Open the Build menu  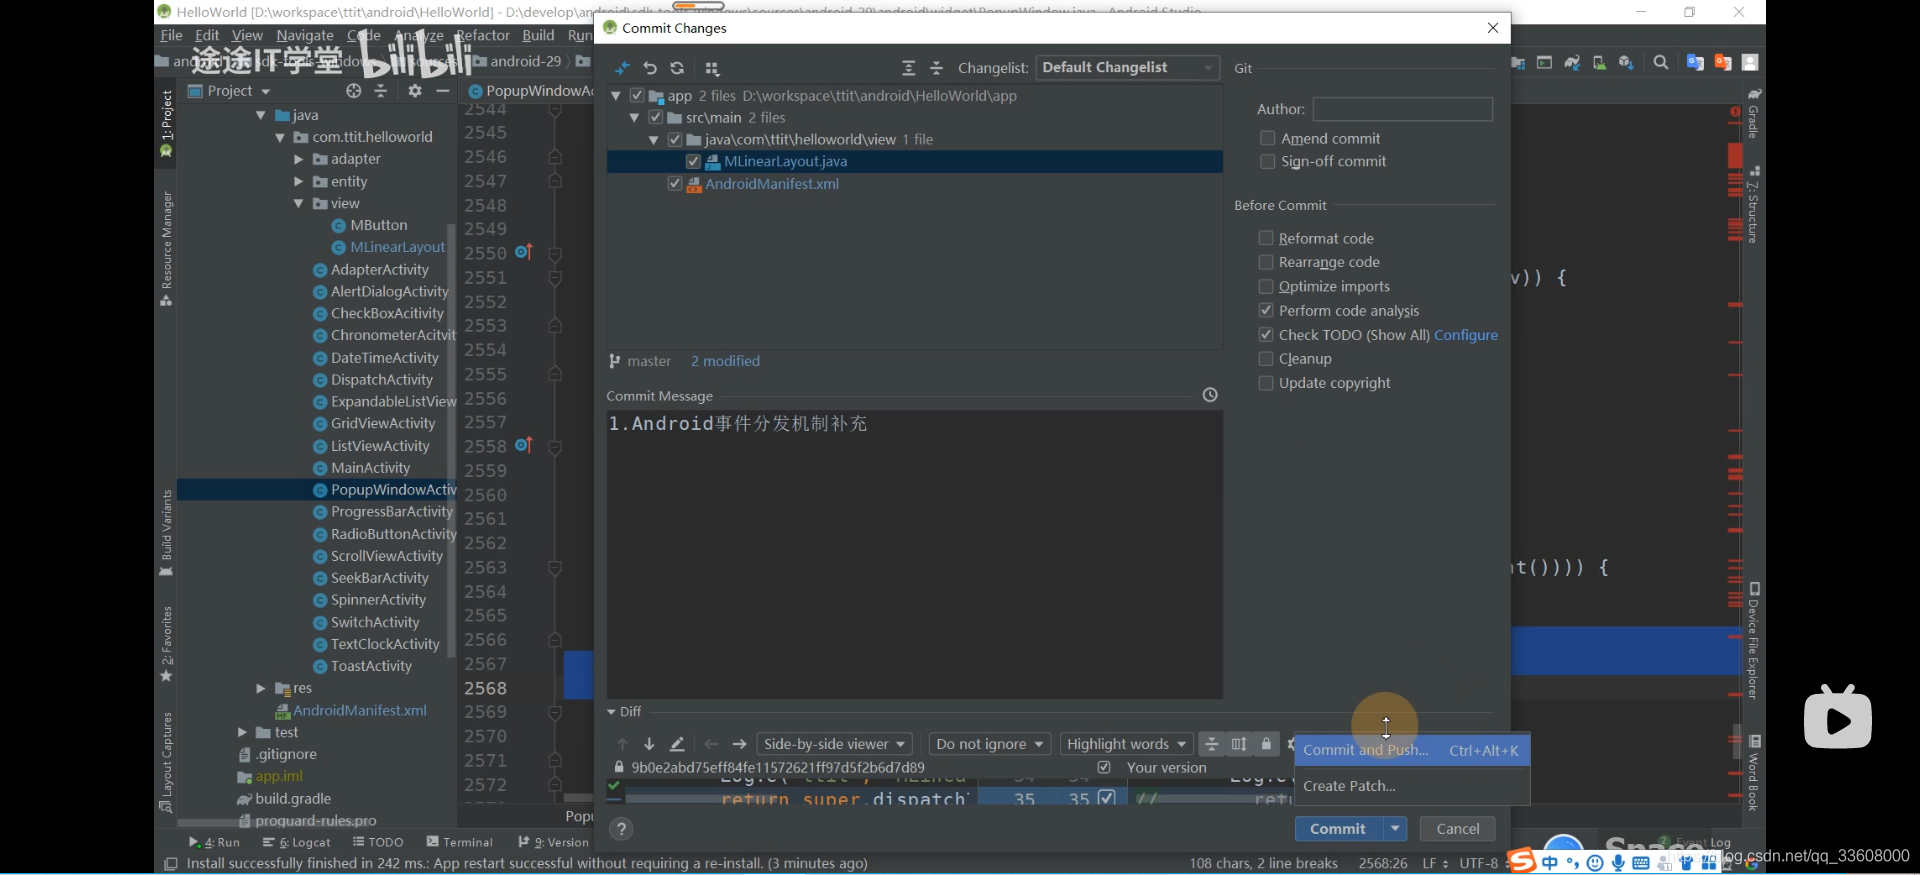click(538, 35)
